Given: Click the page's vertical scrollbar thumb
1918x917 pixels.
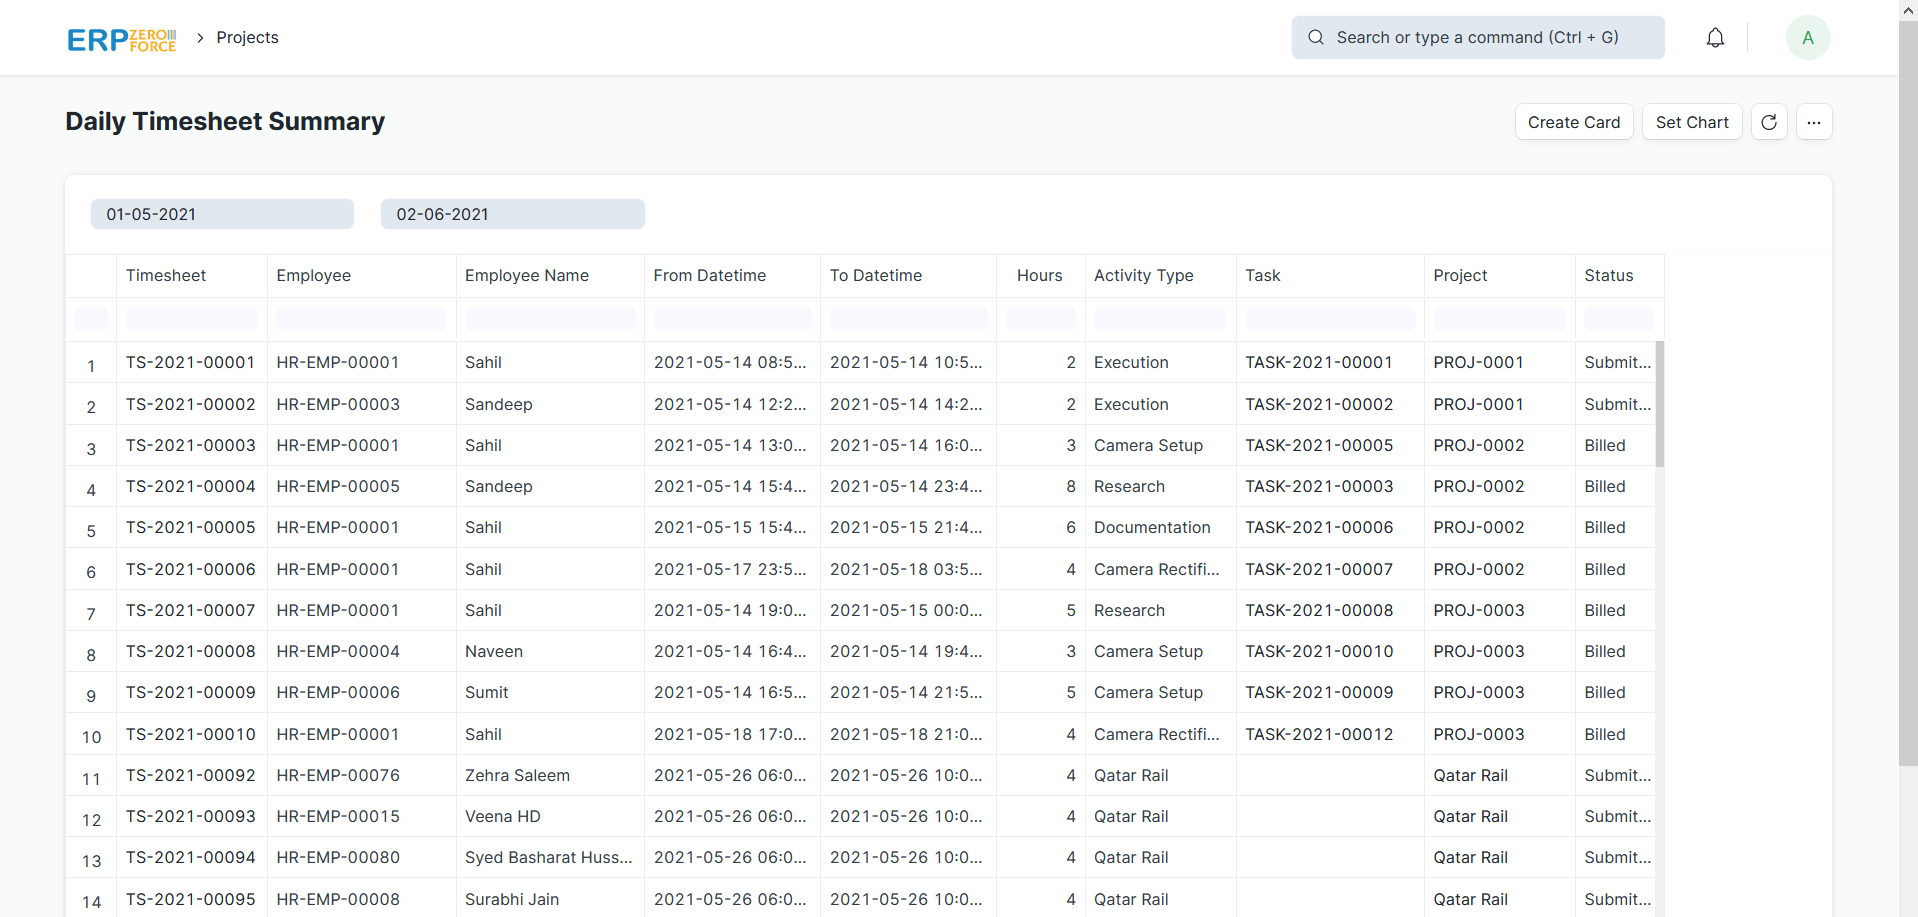Looking at the screenshot, I should [1908, 393].
